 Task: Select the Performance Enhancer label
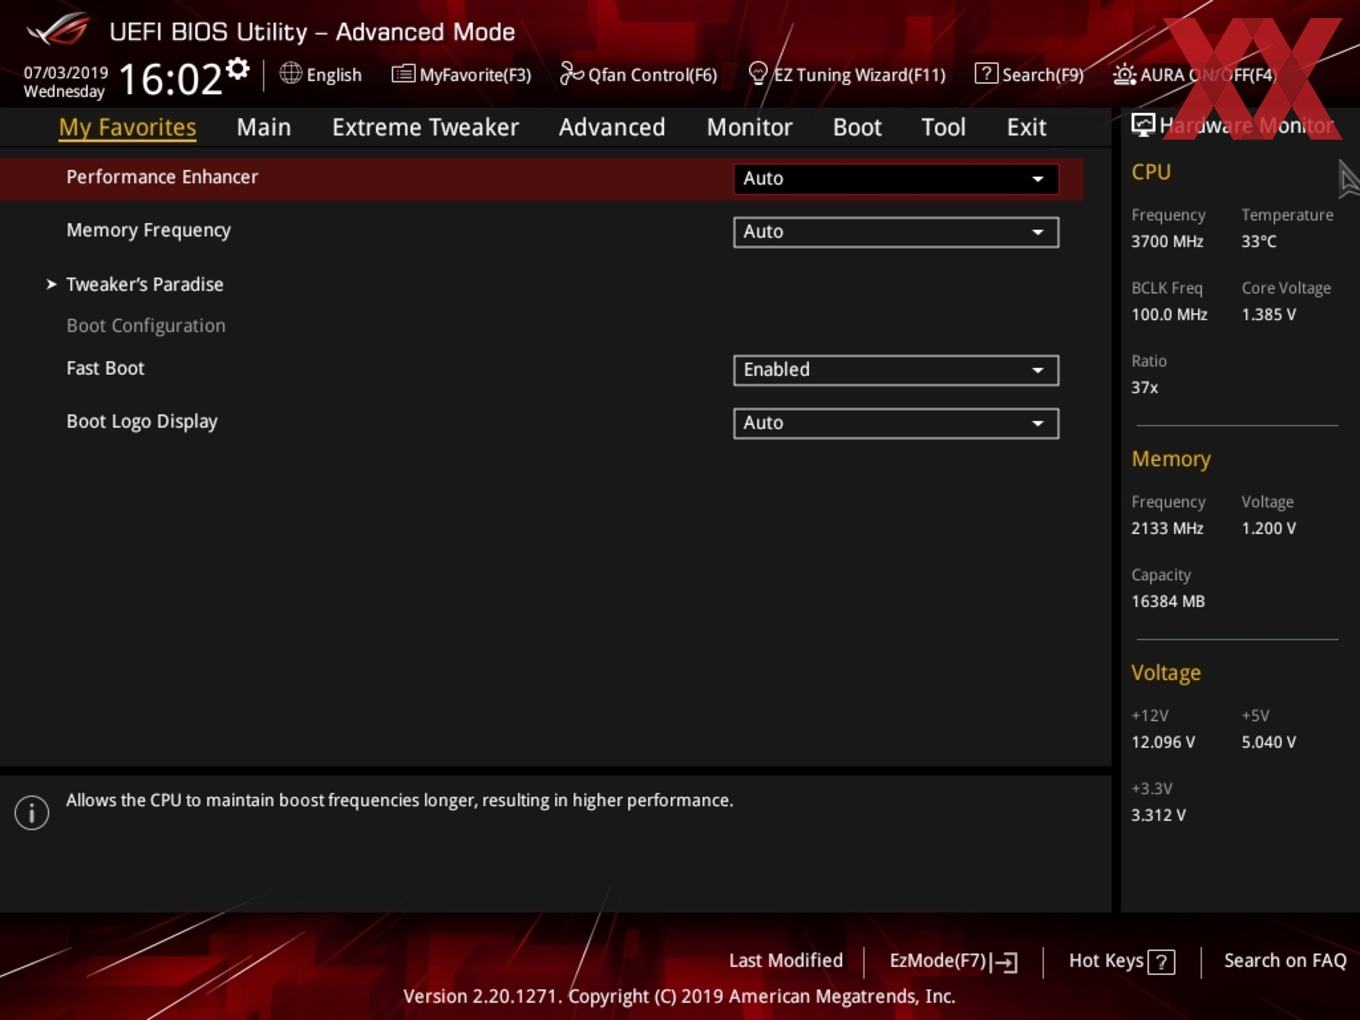click(162, 177)
